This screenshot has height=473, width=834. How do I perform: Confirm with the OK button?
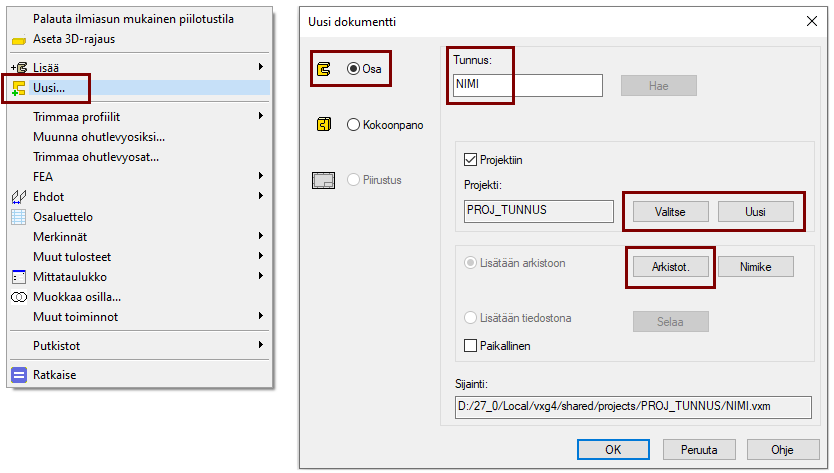(613, 450)
